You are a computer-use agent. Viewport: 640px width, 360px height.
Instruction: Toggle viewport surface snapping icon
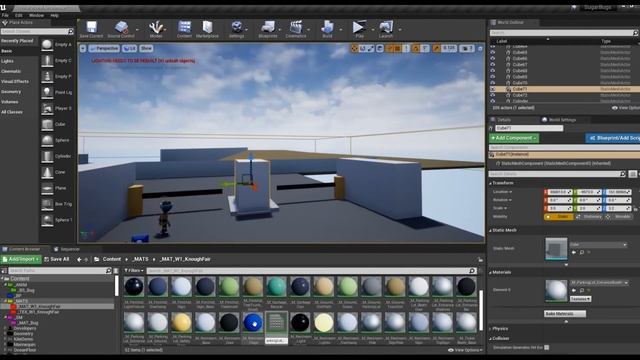tap(389, 49)
